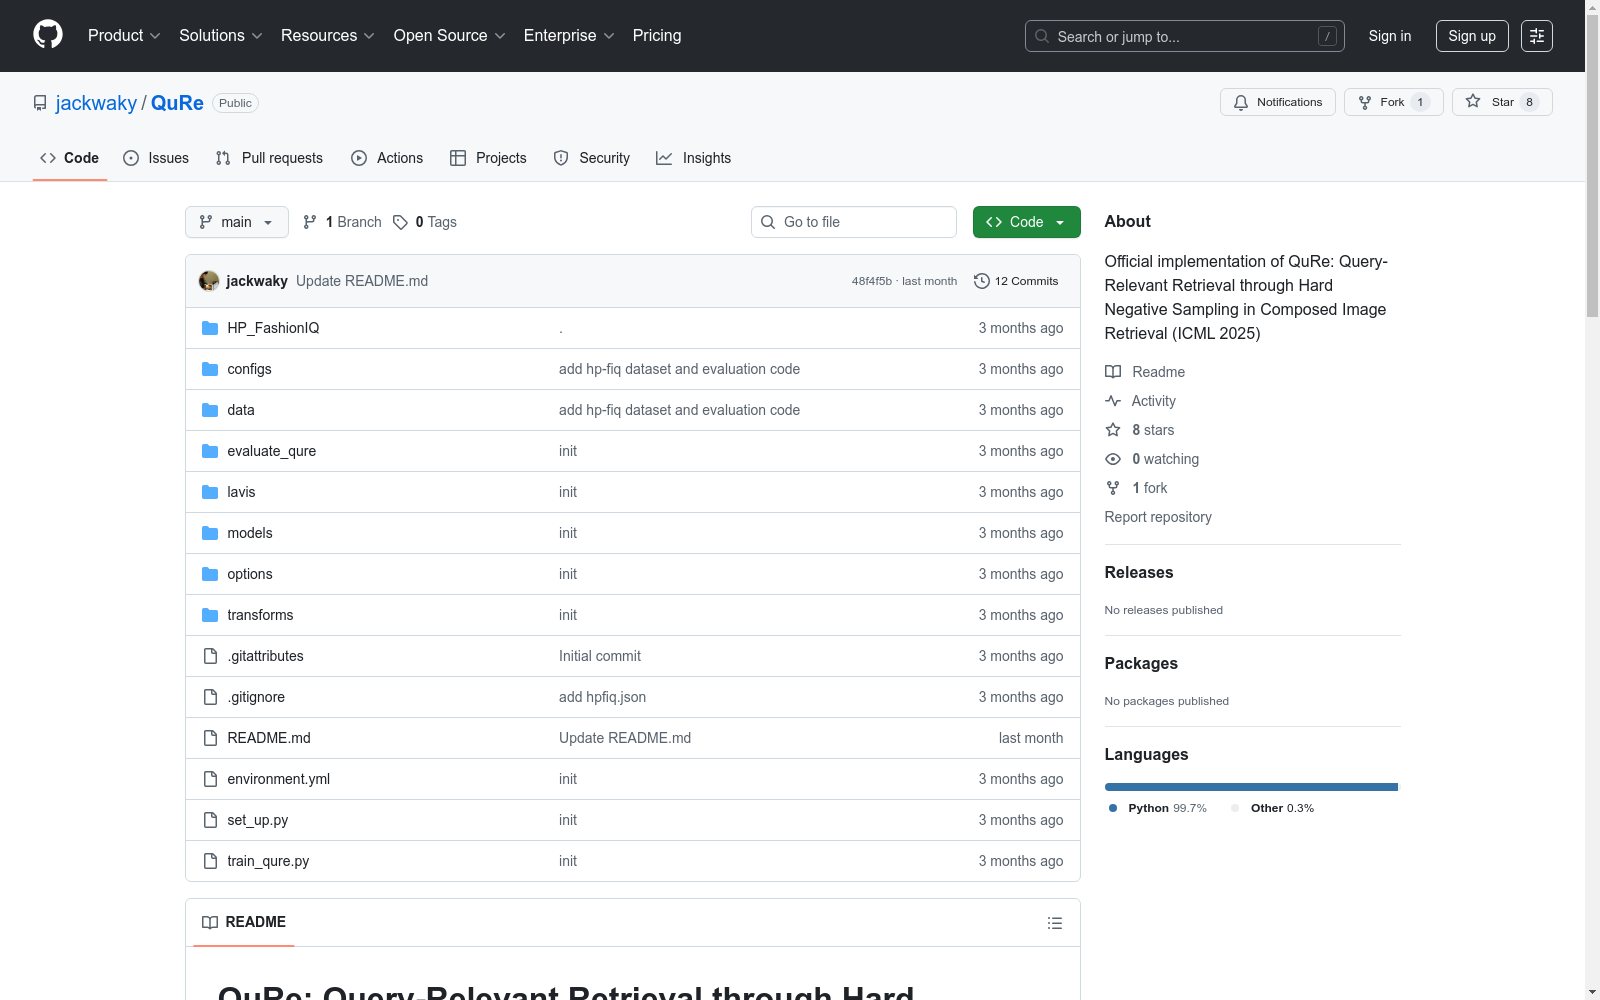Image resolution: width=1600 pixels, height=1000 pixels.
Task: Expand the Product menu
Action: (124, 35)
